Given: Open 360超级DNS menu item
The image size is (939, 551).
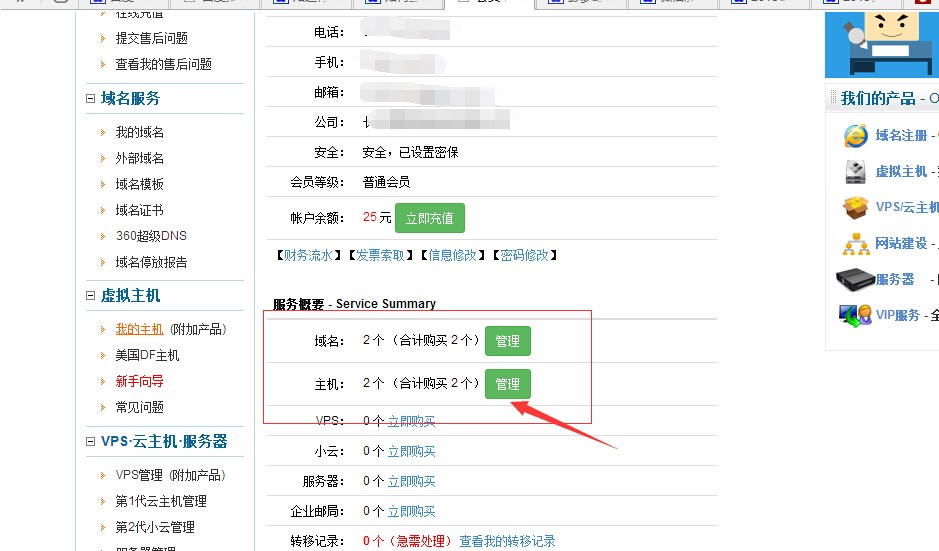Looking at the screenshot, I should (x=152, y=236).
